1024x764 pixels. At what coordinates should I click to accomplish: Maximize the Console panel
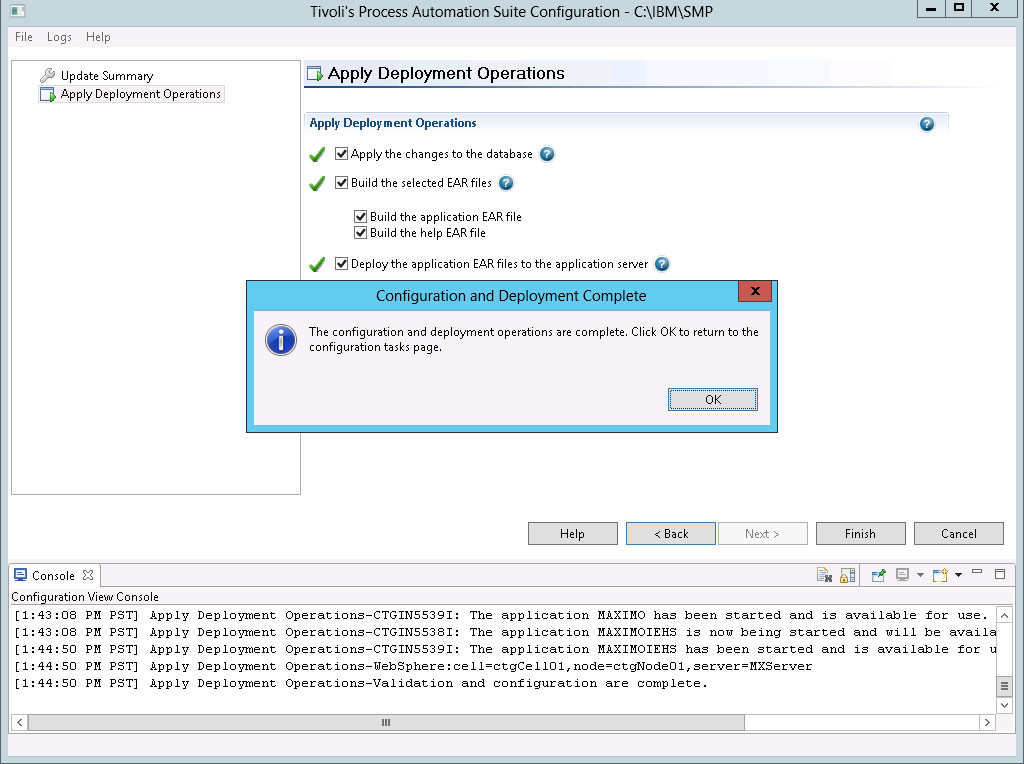(x=1000, y=574)
